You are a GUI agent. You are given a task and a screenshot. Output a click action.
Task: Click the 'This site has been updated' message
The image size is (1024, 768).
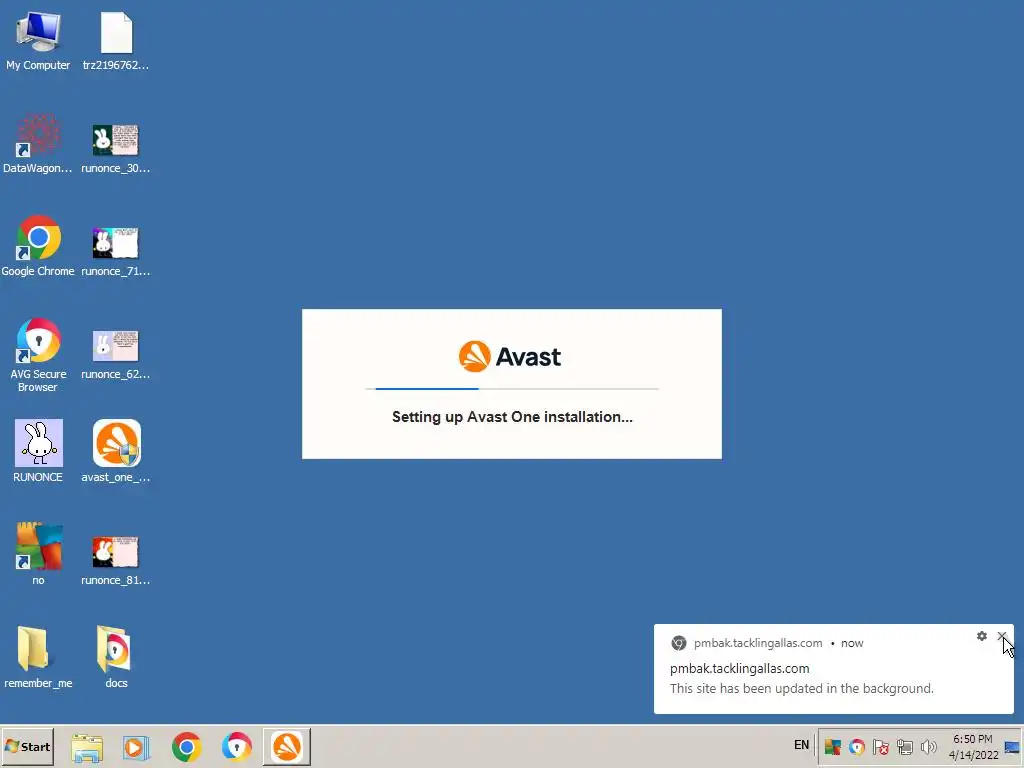coord(801,688)
